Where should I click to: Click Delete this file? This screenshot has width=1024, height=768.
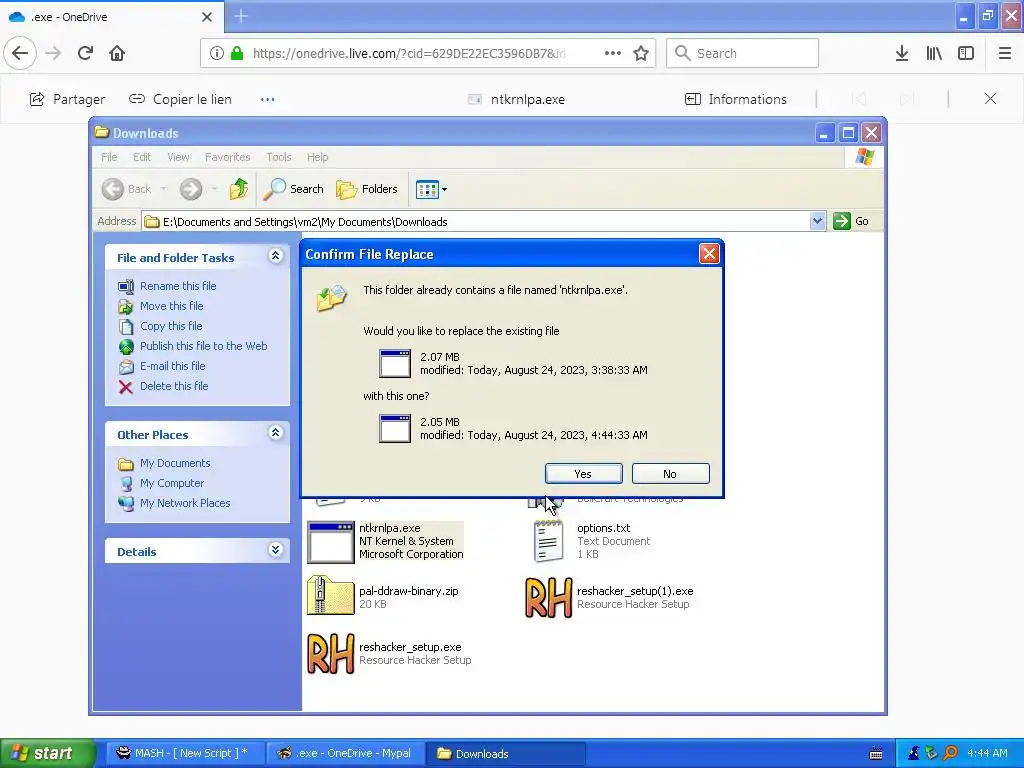174,387
